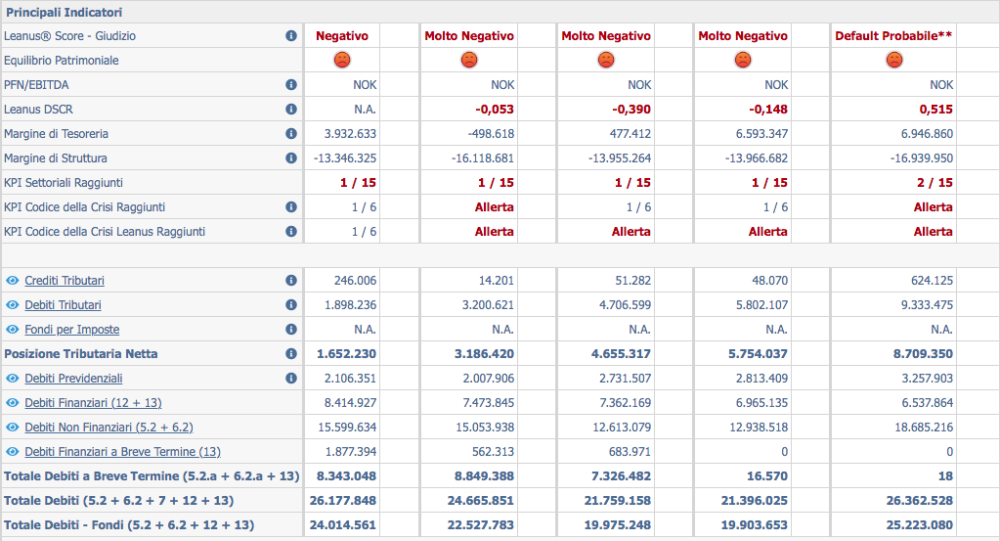1000x541 pixels.
Task: Show info for Fondi per Imposte
Action: tap(291, 329)
